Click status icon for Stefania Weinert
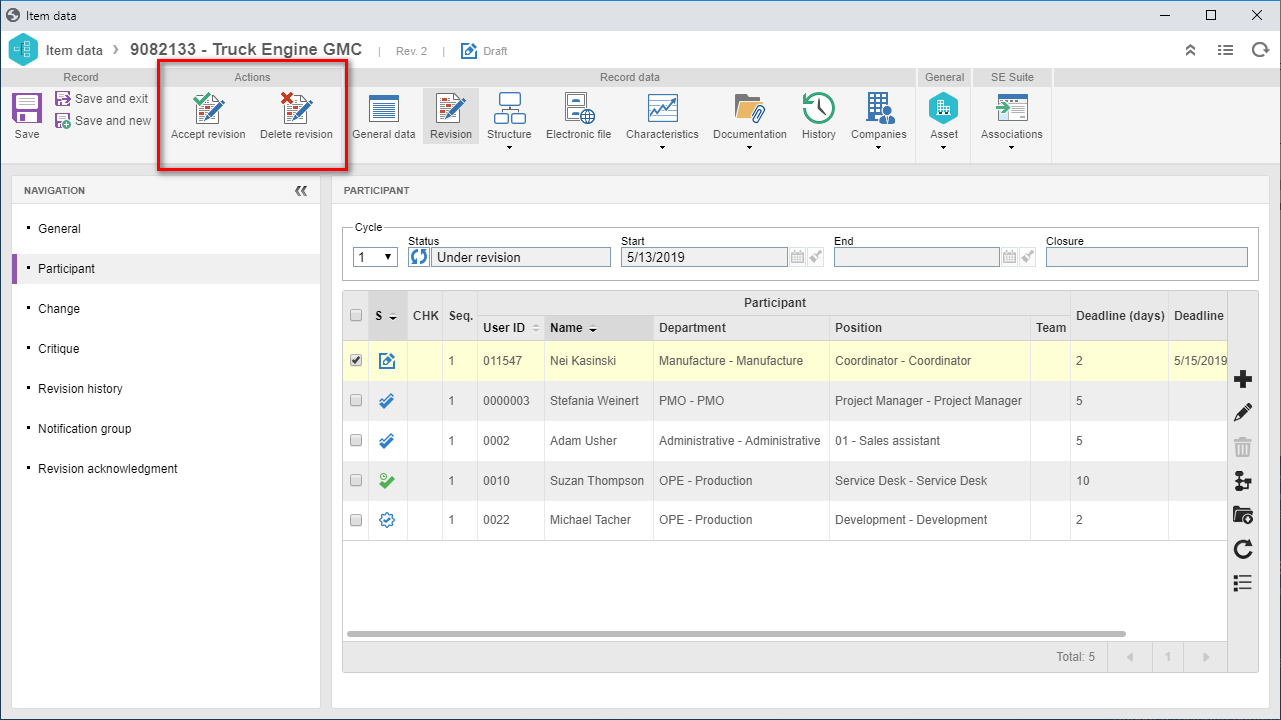This screenshot has height=720, width=1281. (x=387, y=401)
